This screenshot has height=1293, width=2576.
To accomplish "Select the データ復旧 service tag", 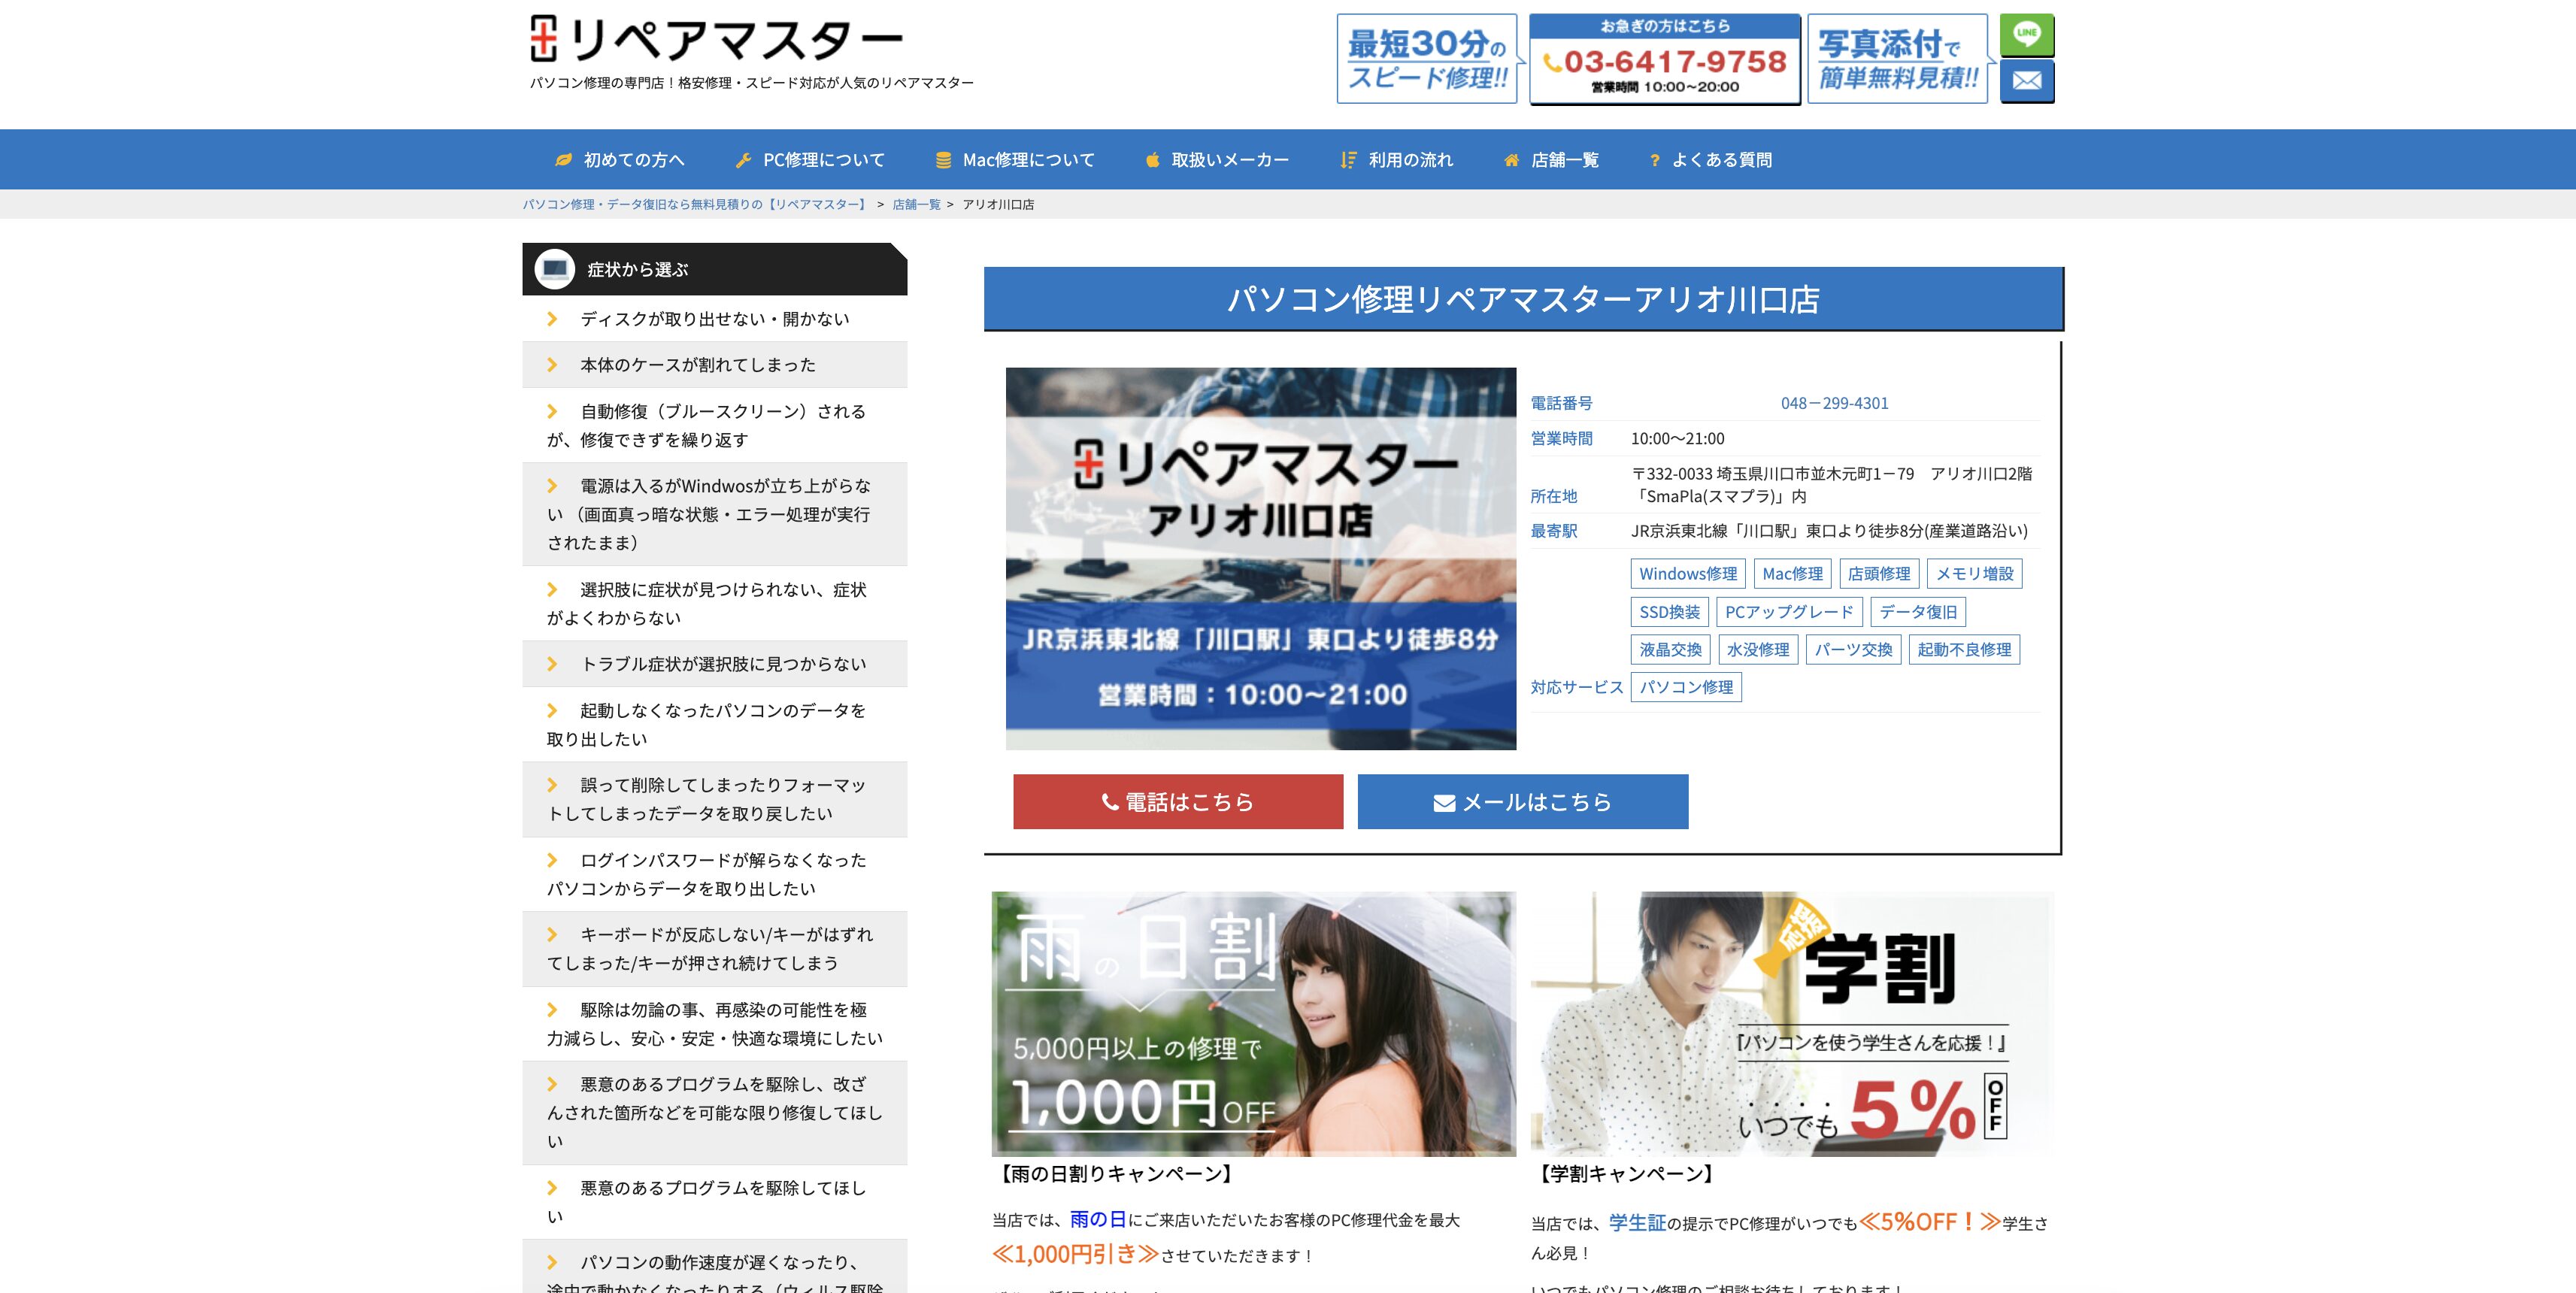I will coord(1918,612).
